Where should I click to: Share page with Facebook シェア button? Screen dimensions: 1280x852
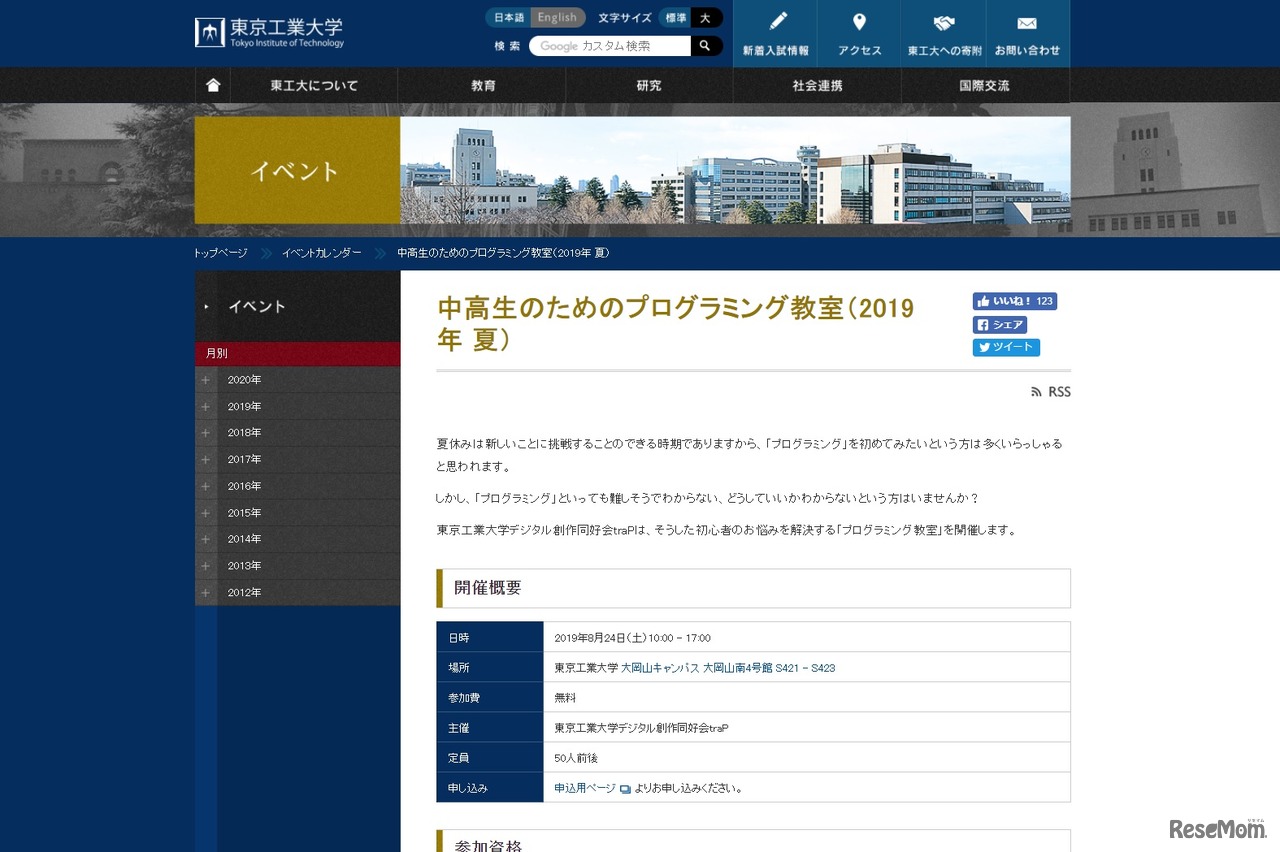(x=1000, y=325)
